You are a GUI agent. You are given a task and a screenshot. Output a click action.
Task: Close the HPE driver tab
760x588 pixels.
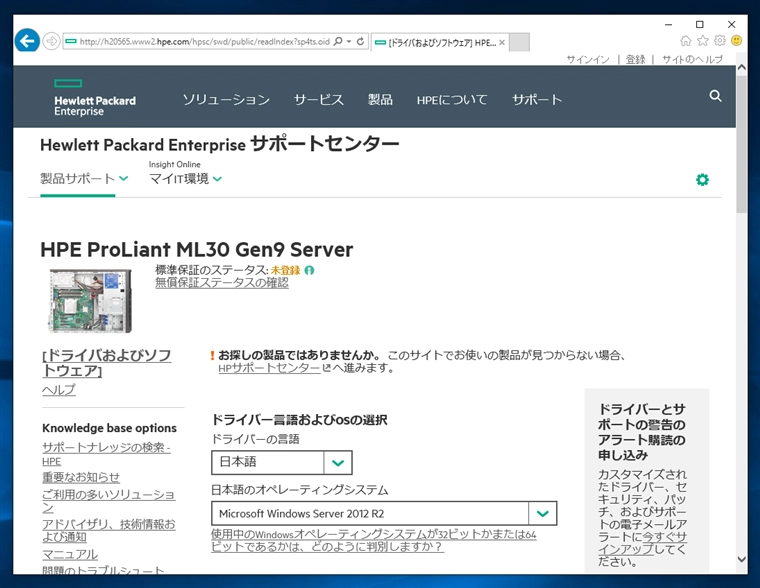(x=502, y=43)
